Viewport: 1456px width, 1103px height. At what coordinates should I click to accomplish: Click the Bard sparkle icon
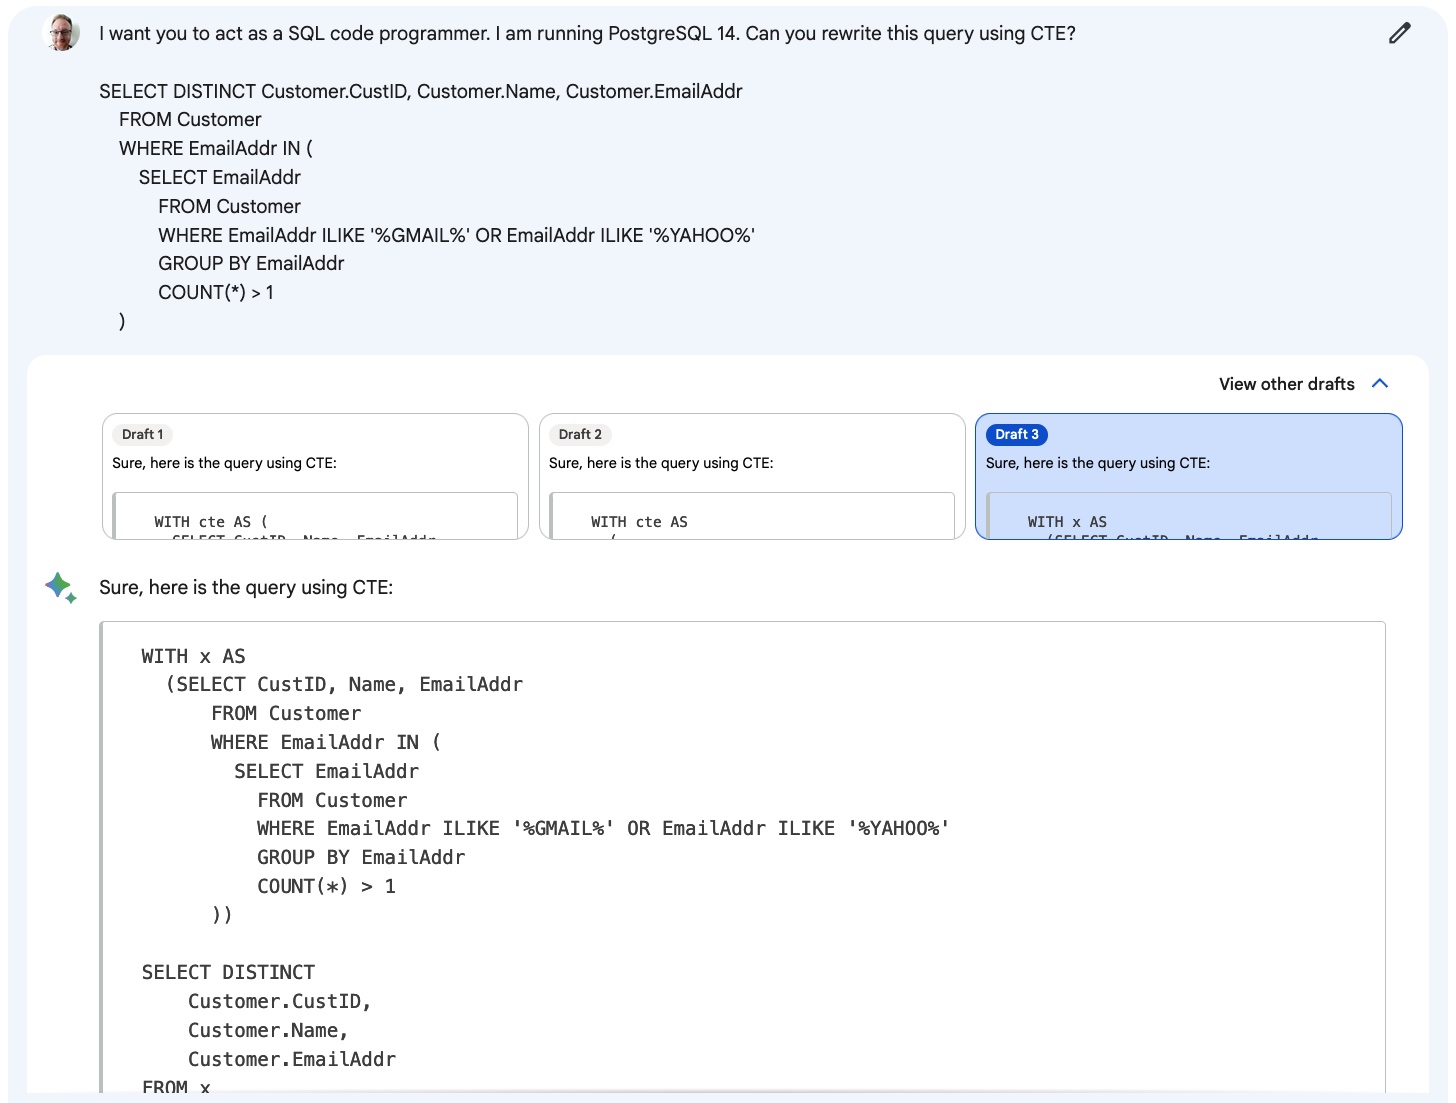61,587
